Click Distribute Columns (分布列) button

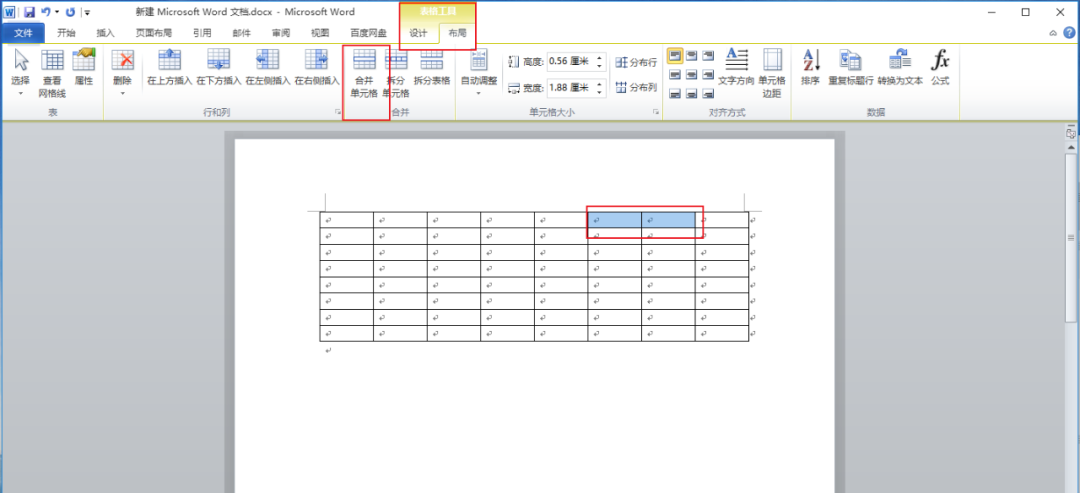pyautogui.click(x=636, y=88)
